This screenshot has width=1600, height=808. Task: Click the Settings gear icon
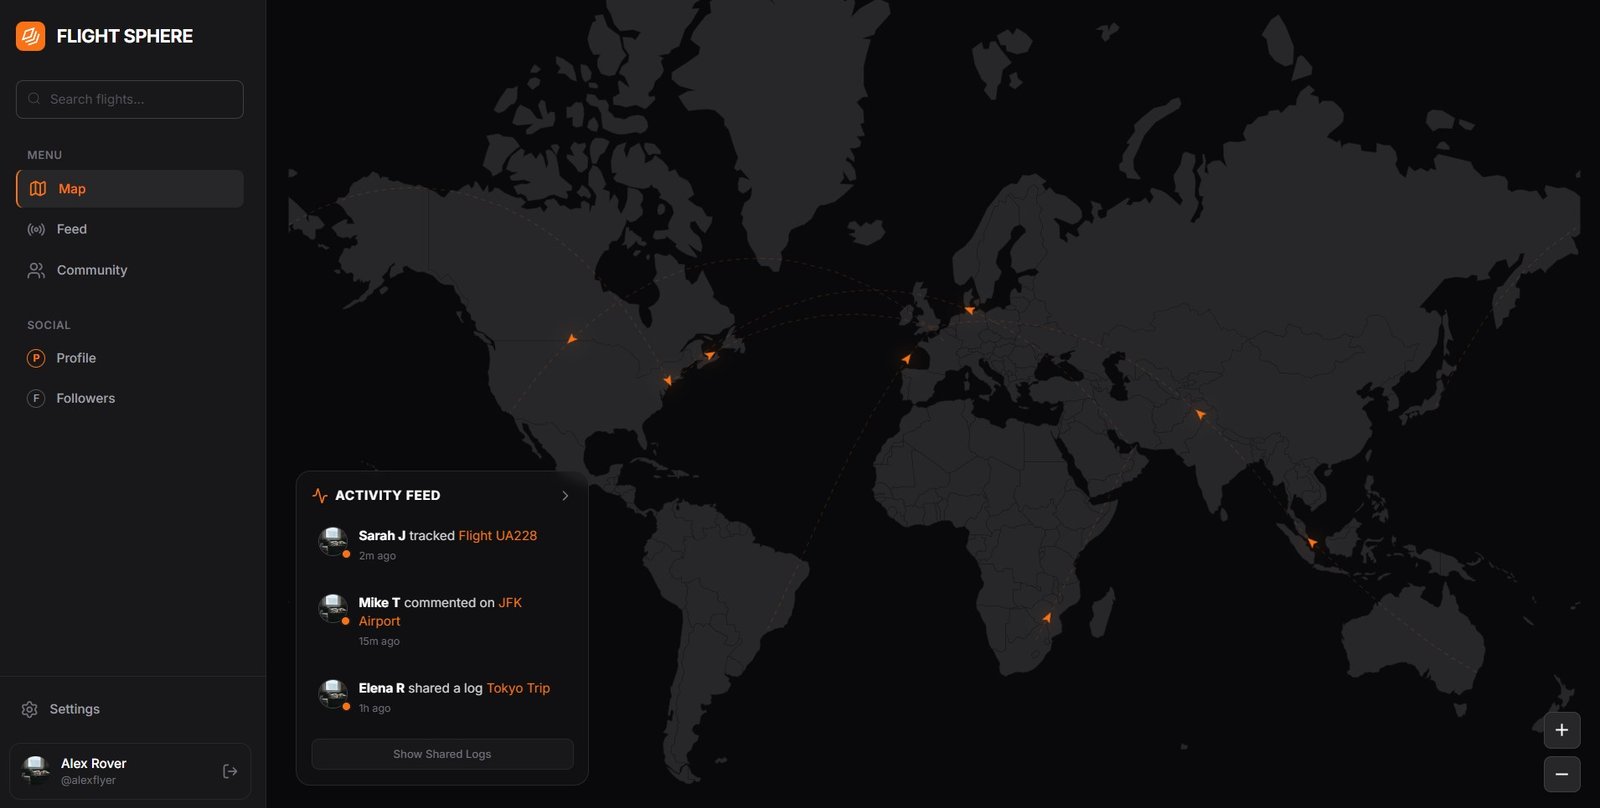point(30,709)
